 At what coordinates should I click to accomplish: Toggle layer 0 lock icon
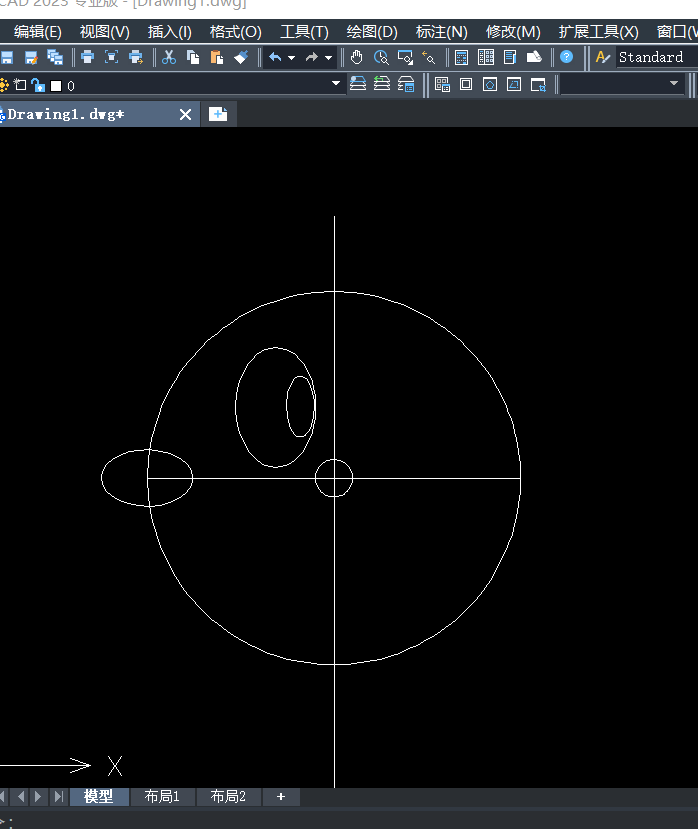(38, 85)
